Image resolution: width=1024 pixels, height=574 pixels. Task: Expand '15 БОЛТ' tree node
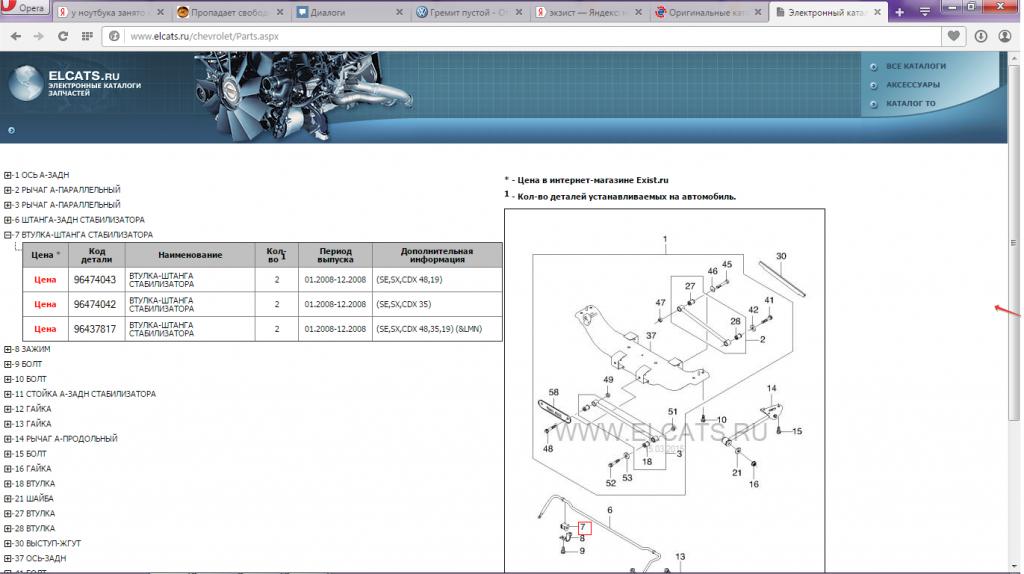8,454
